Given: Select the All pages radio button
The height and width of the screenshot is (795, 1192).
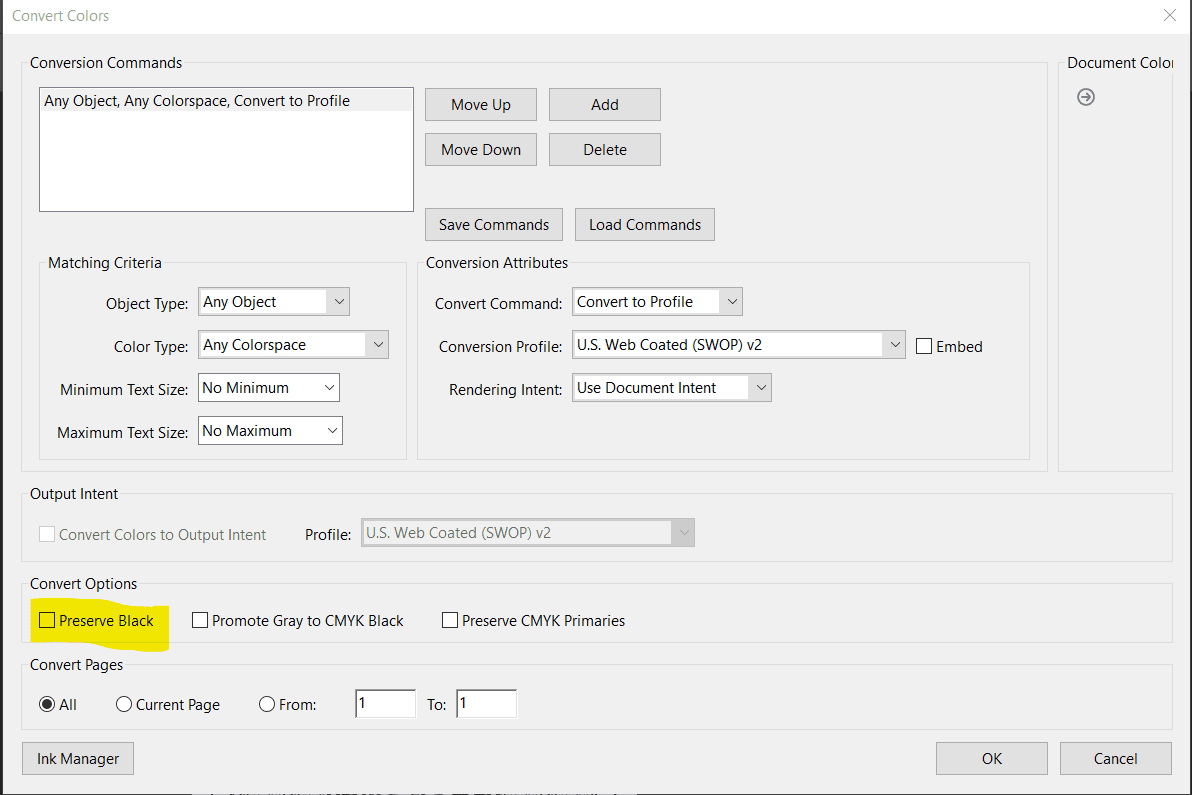Looking at the screenshot, I should coord(47,704).
